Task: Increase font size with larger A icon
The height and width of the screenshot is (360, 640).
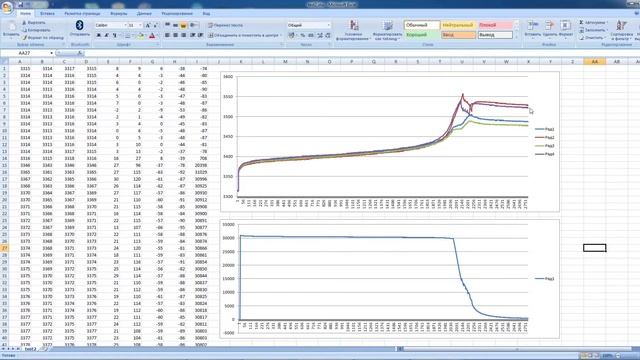Action: [x=148, y=25]
